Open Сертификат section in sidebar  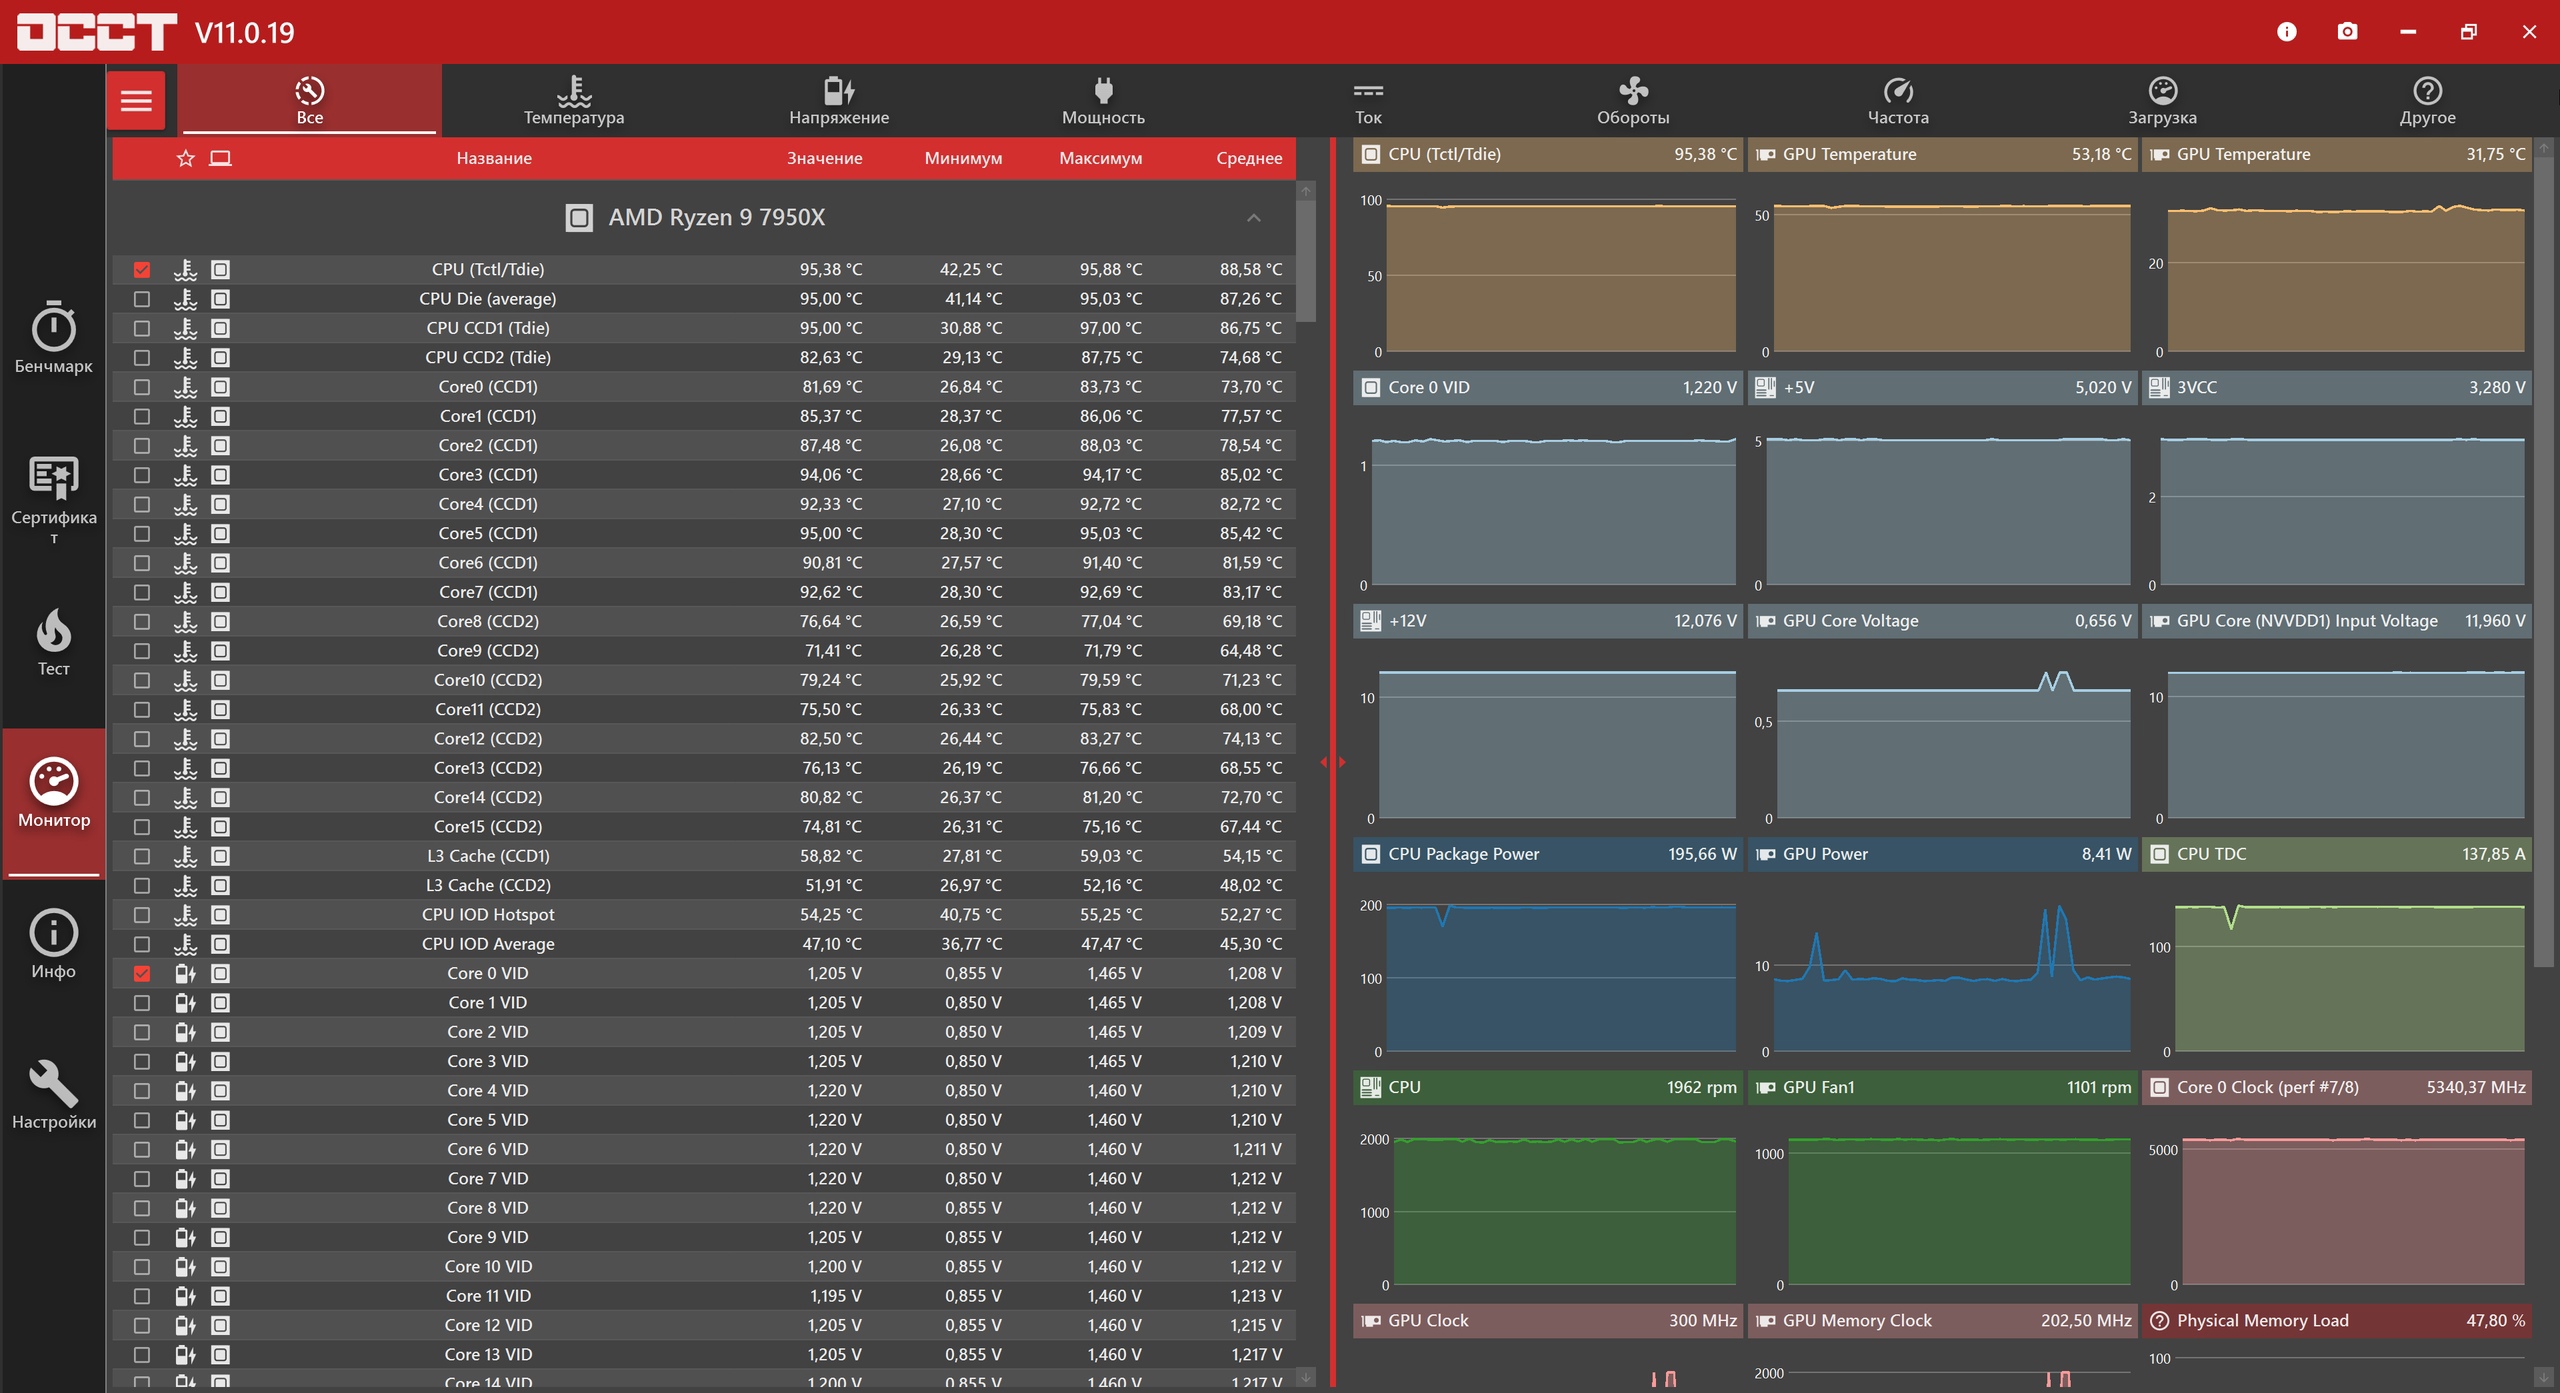pyautogui.click(x=54, y=500)
